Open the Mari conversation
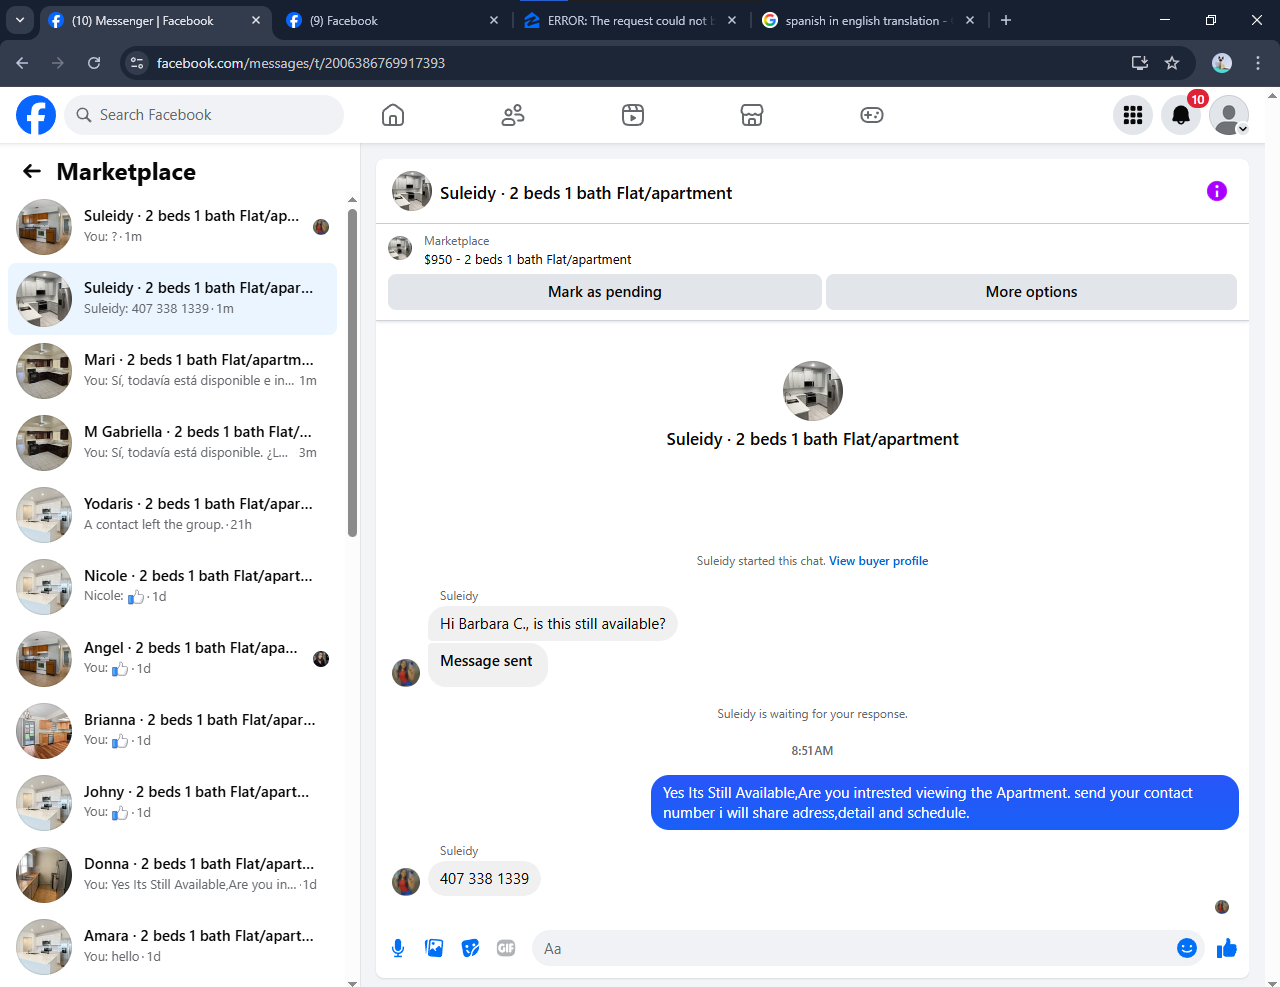 [172, 371]
